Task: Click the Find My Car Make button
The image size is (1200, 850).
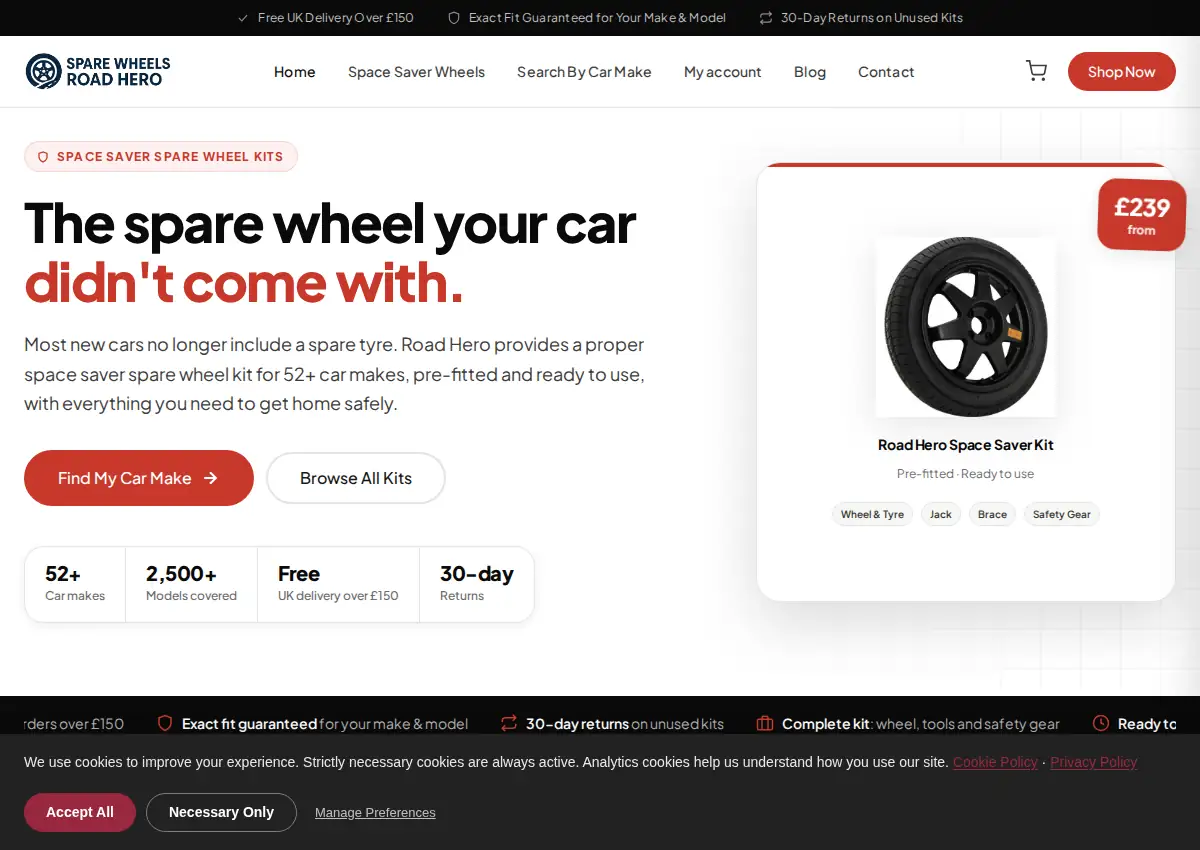Action: click(x=139, y=478)
